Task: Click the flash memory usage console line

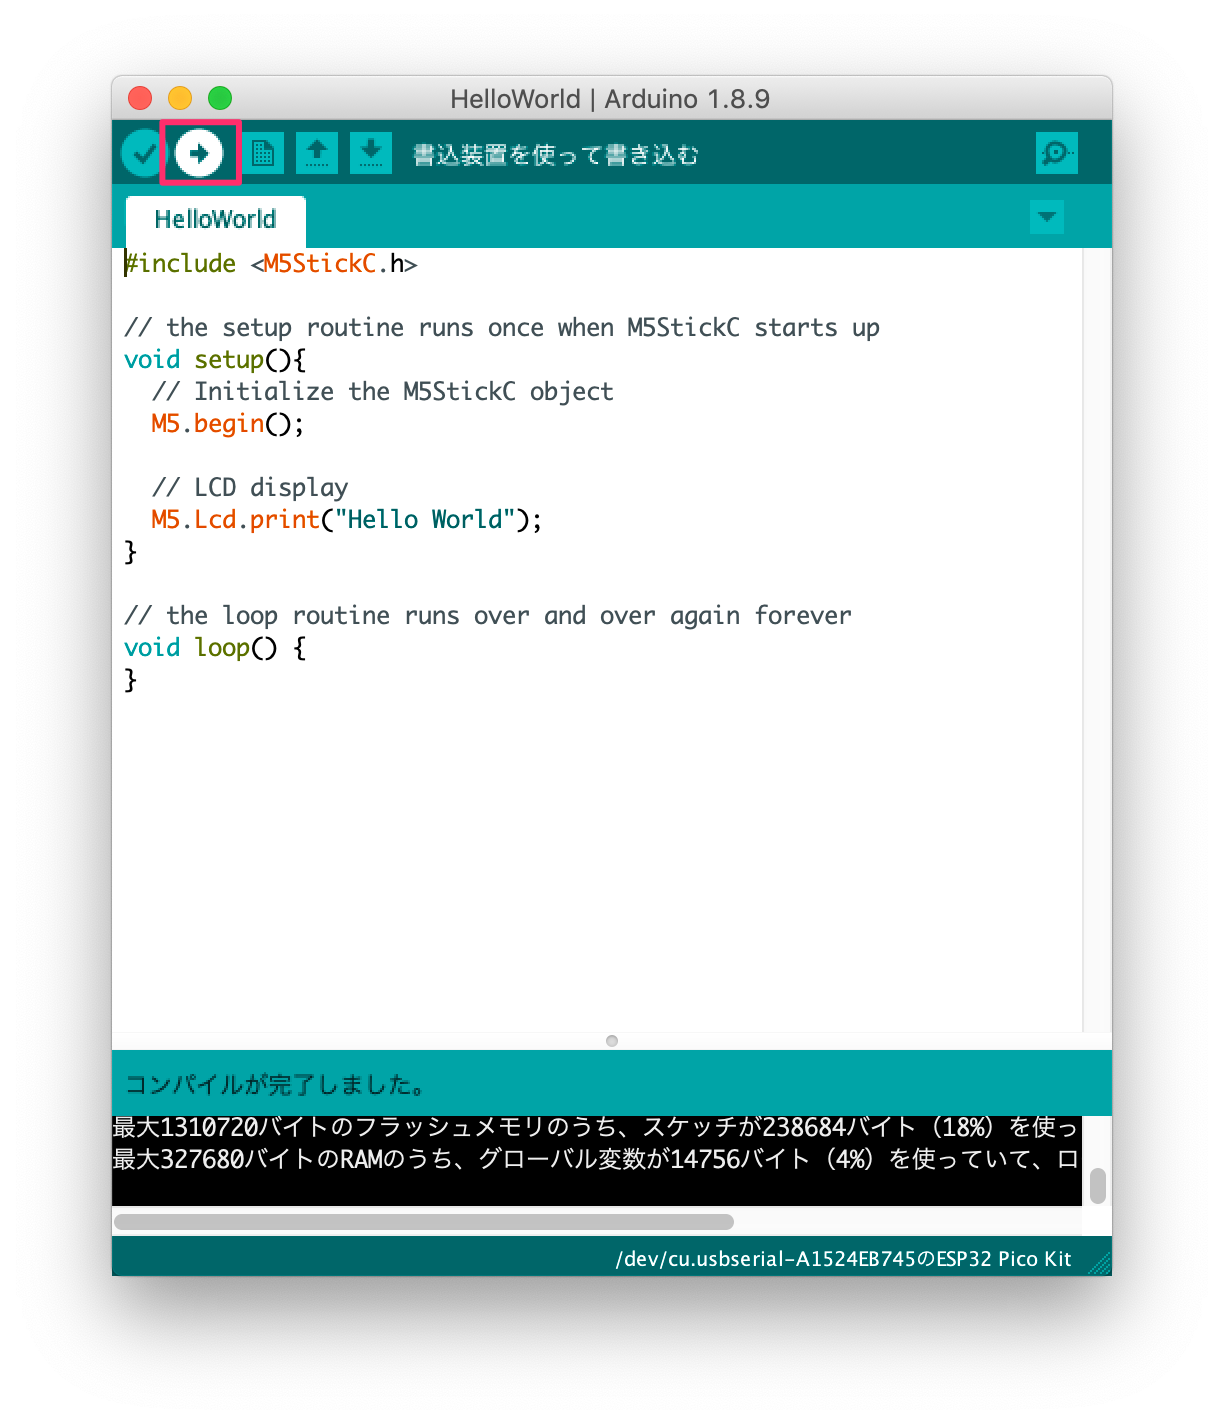Action: [x=596, y=1127]
